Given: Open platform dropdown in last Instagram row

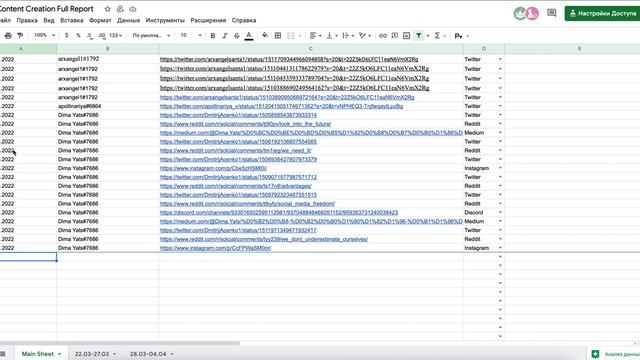Looking at the screenshot, I should tap(500, 248).
